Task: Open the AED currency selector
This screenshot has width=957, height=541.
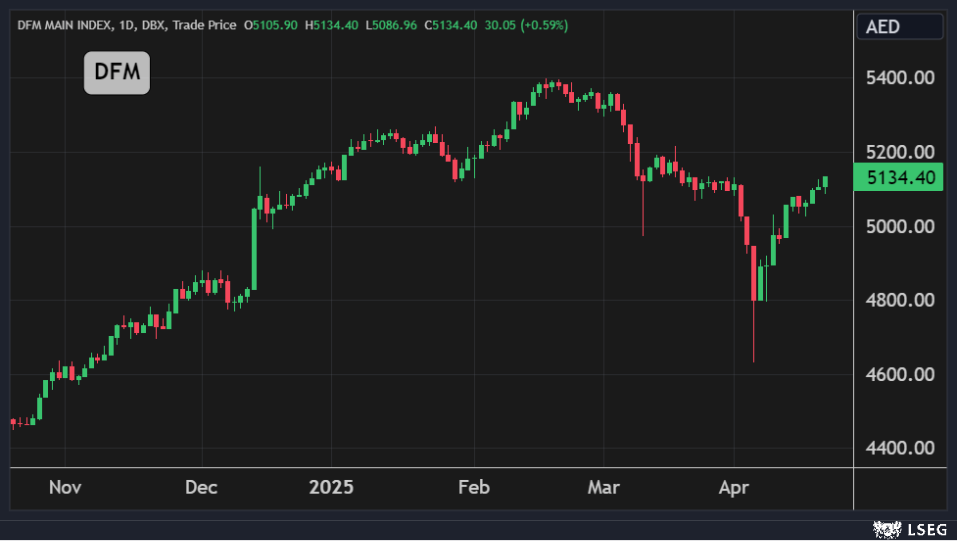Action: (x=899, y=27)
